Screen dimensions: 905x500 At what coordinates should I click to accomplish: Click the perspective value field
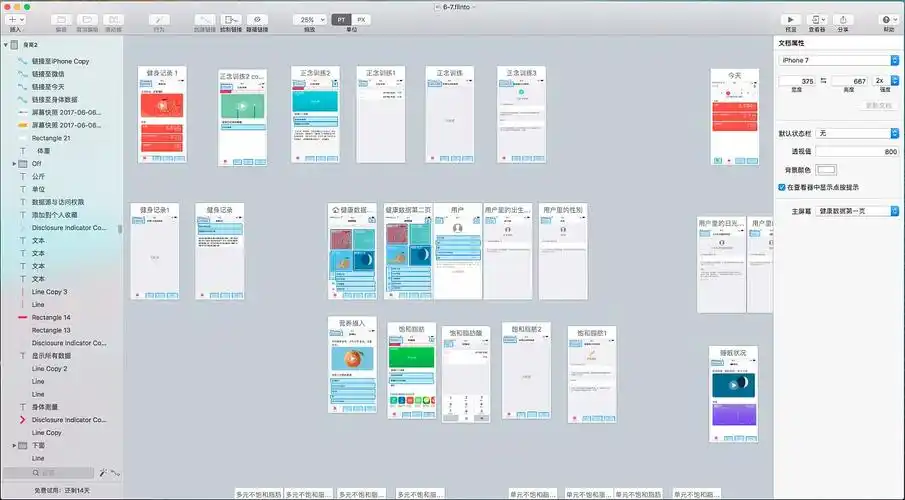857,151
